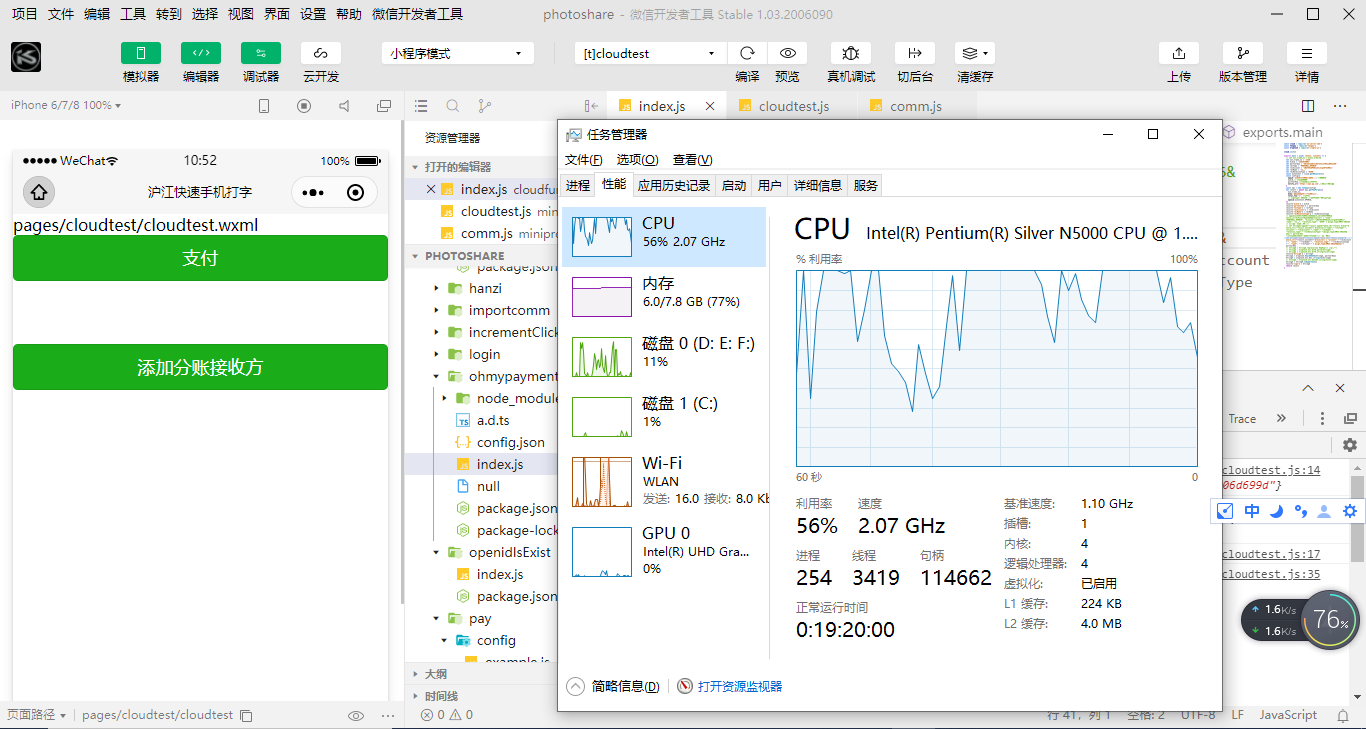
Task: Toggle the eye icon beside page path
Action: pyautogui.click(x=355, y=715)
